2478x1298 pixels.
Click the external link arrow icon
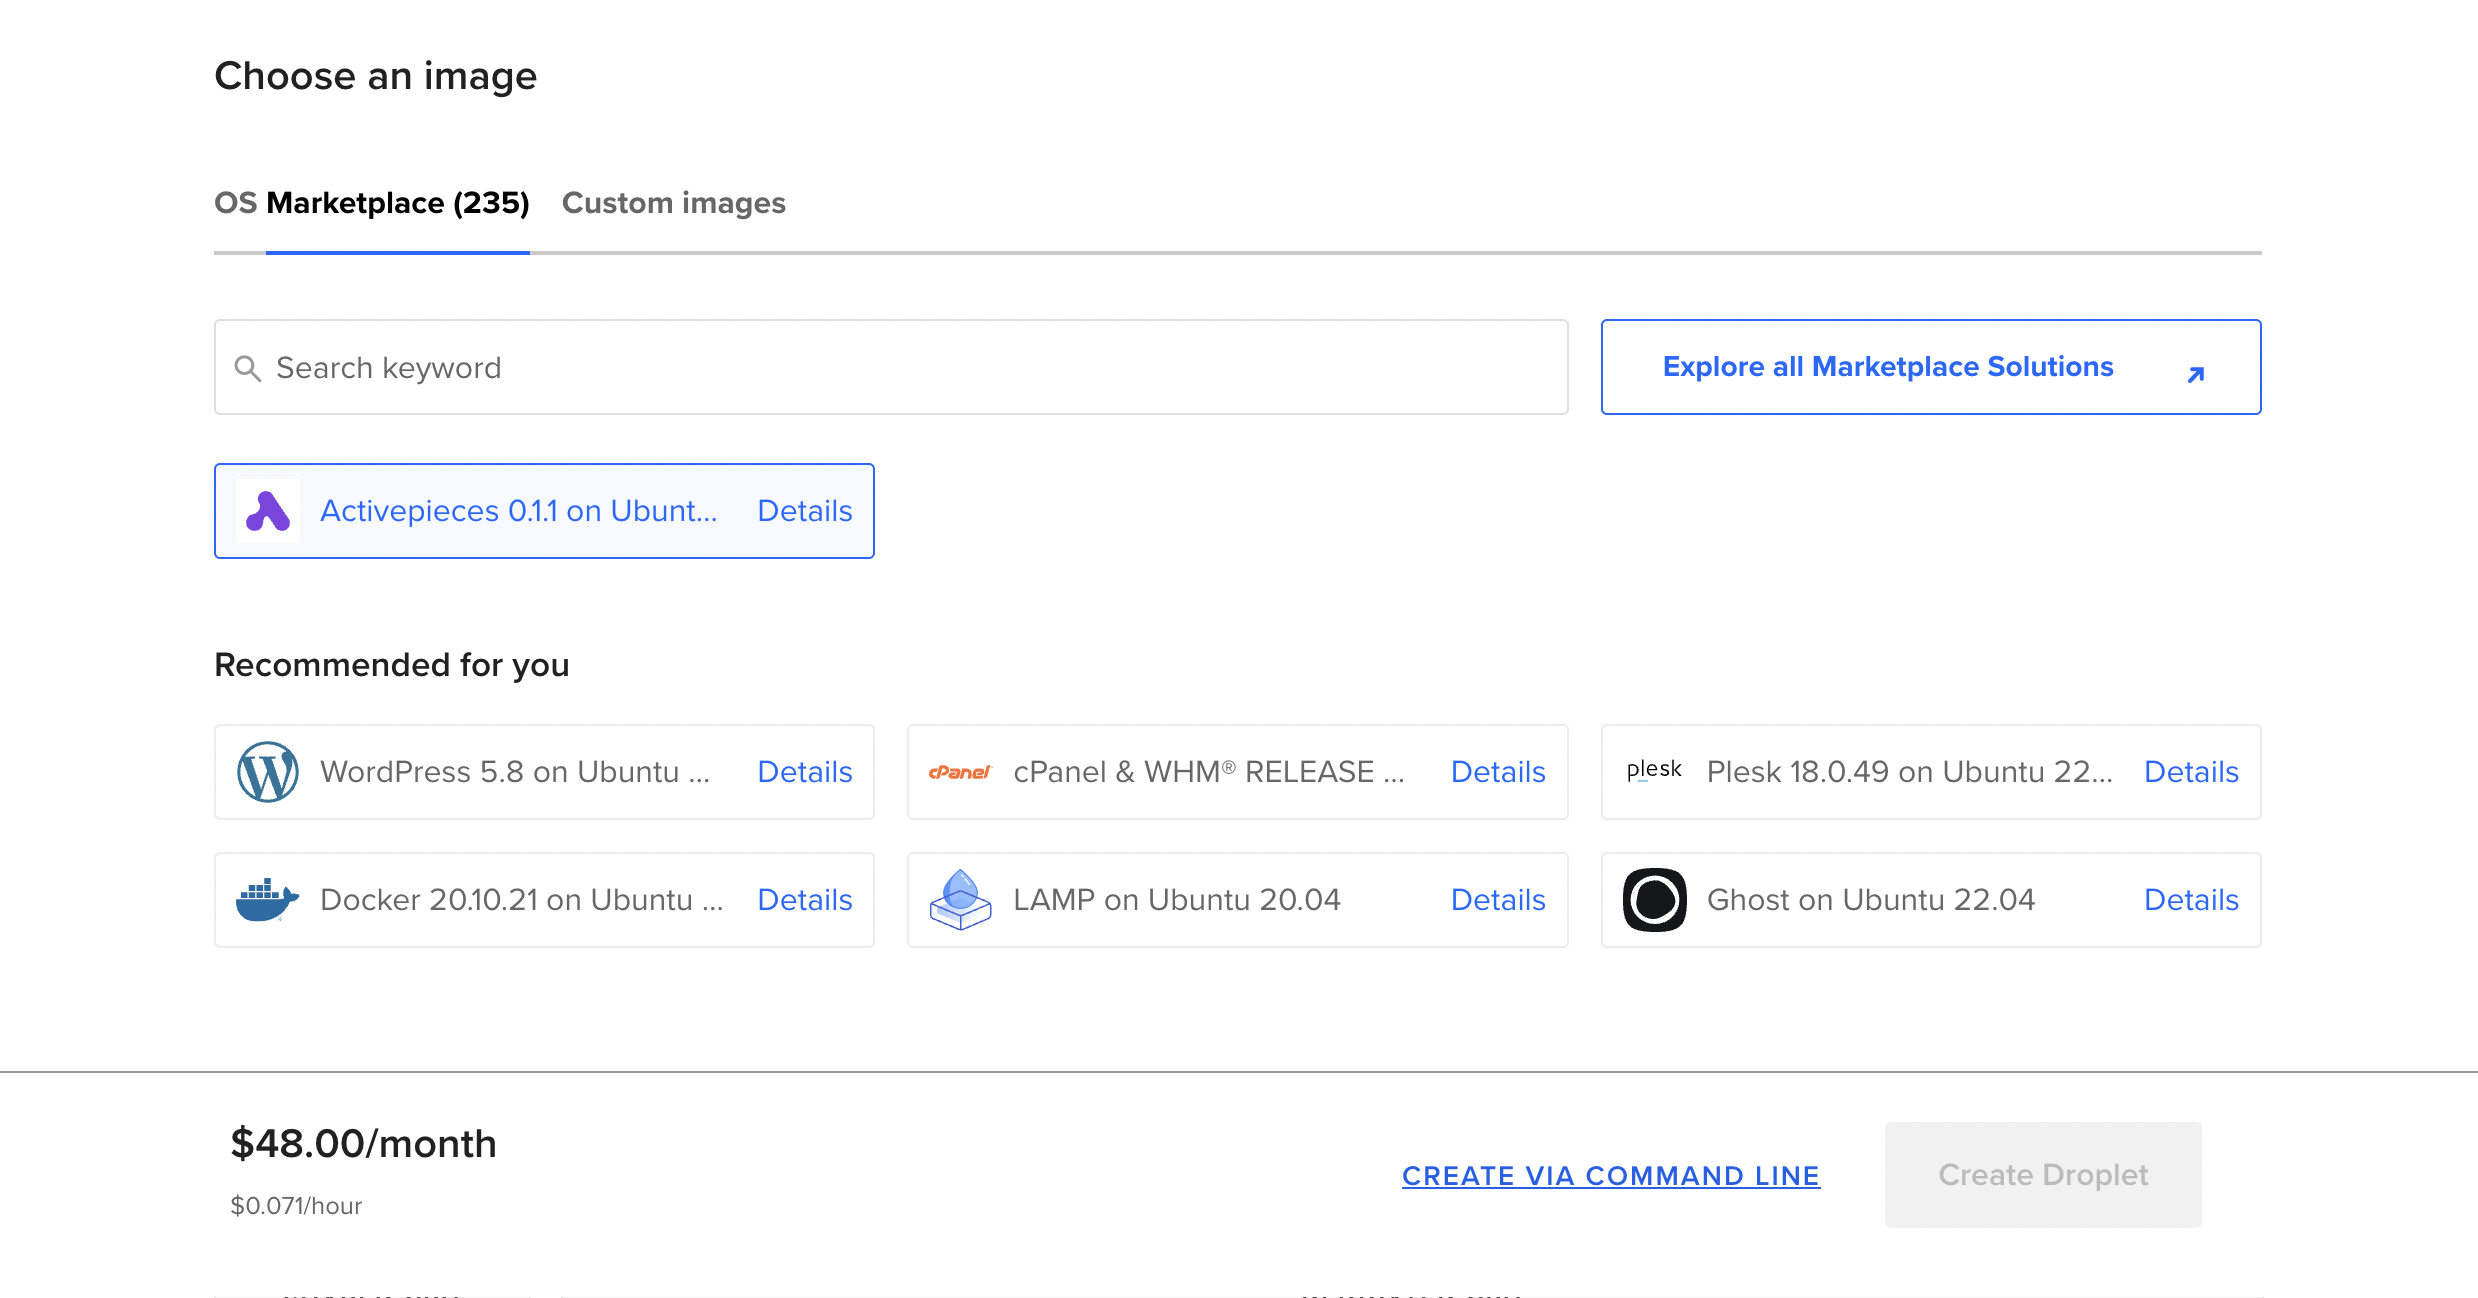coord(2196,374)
